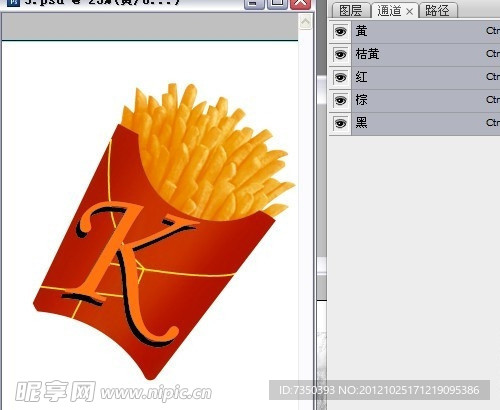Maximize the document window
The width and height of the screenshot is (500, 410).
click(277, 3)
